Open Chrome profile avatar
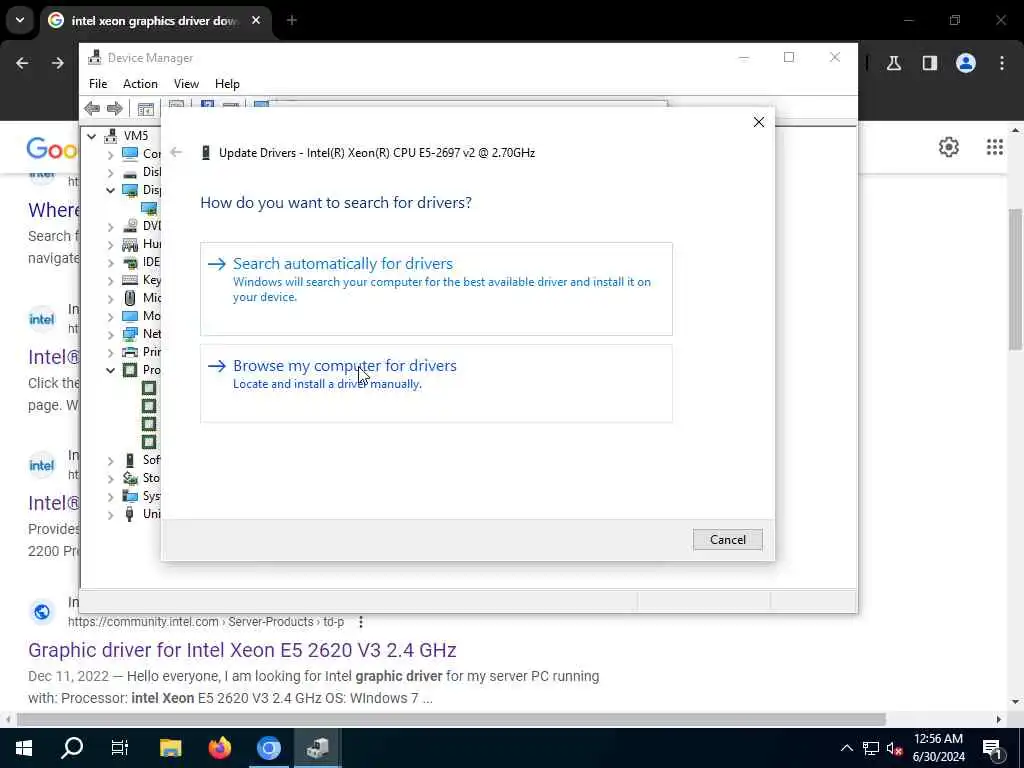The width and height of the screenshot is (1024, 768). click(x=966, y=63)
